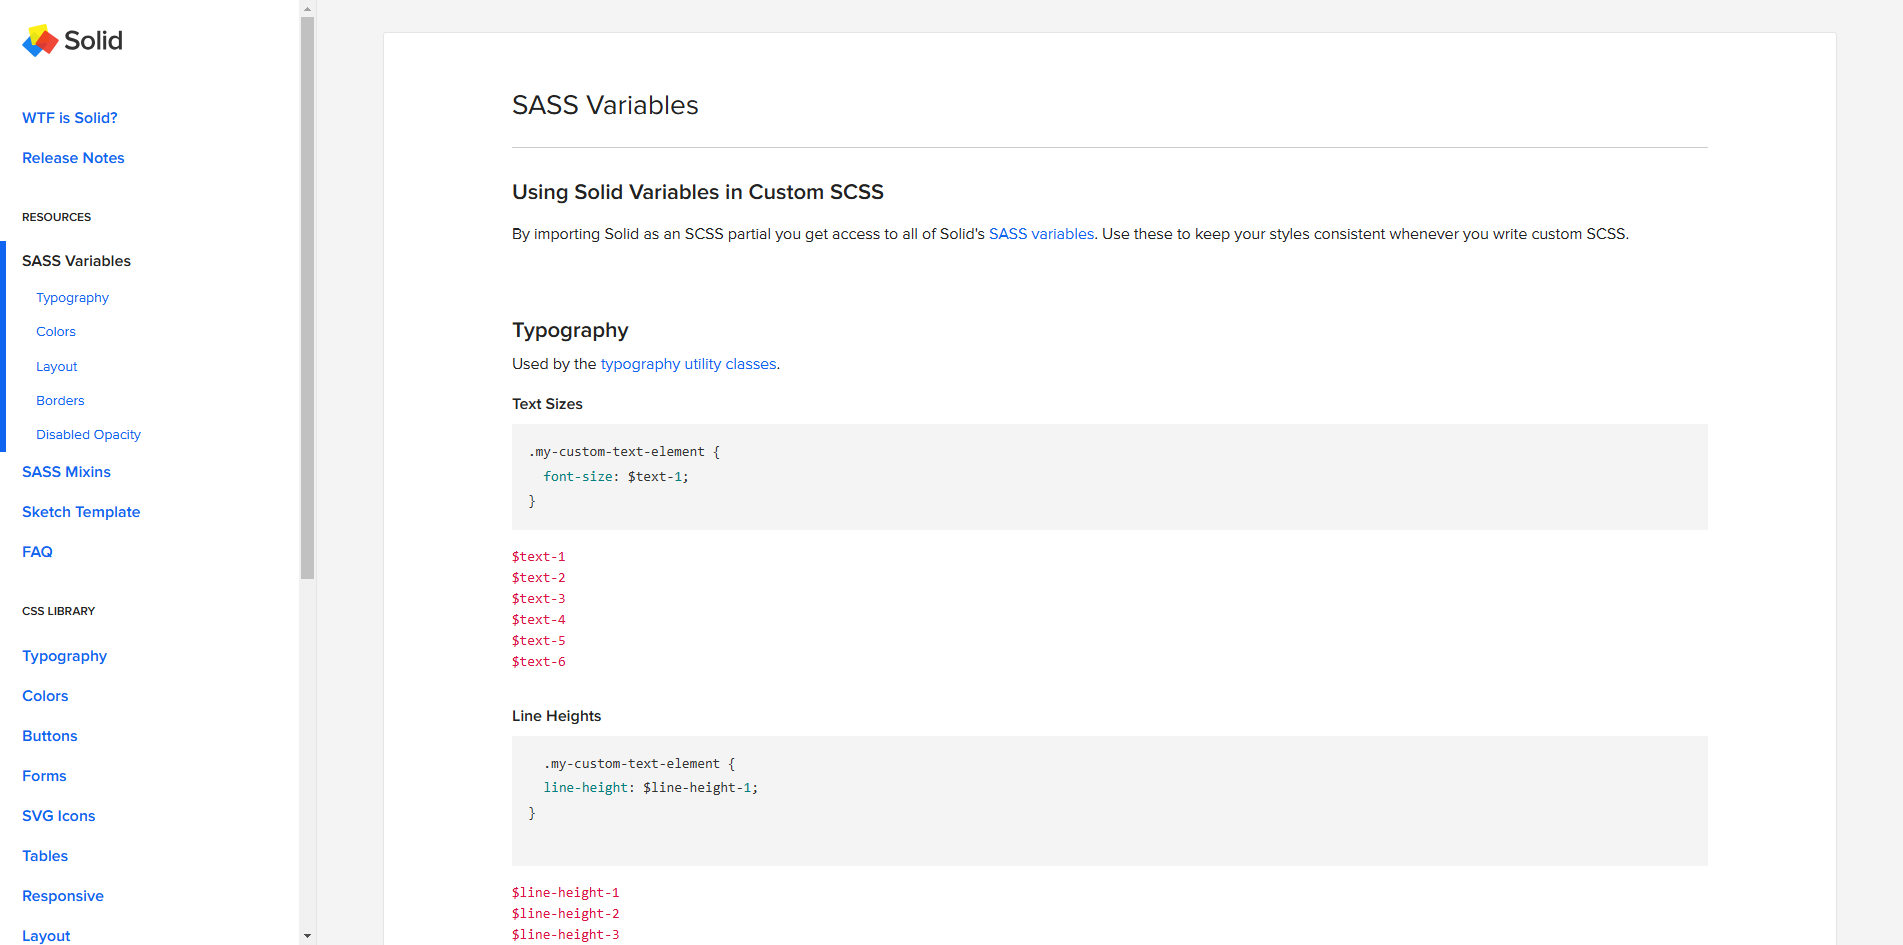Click the $text-3 variable
Viewport: 1903px width, 945px height.
click(539, 599)
